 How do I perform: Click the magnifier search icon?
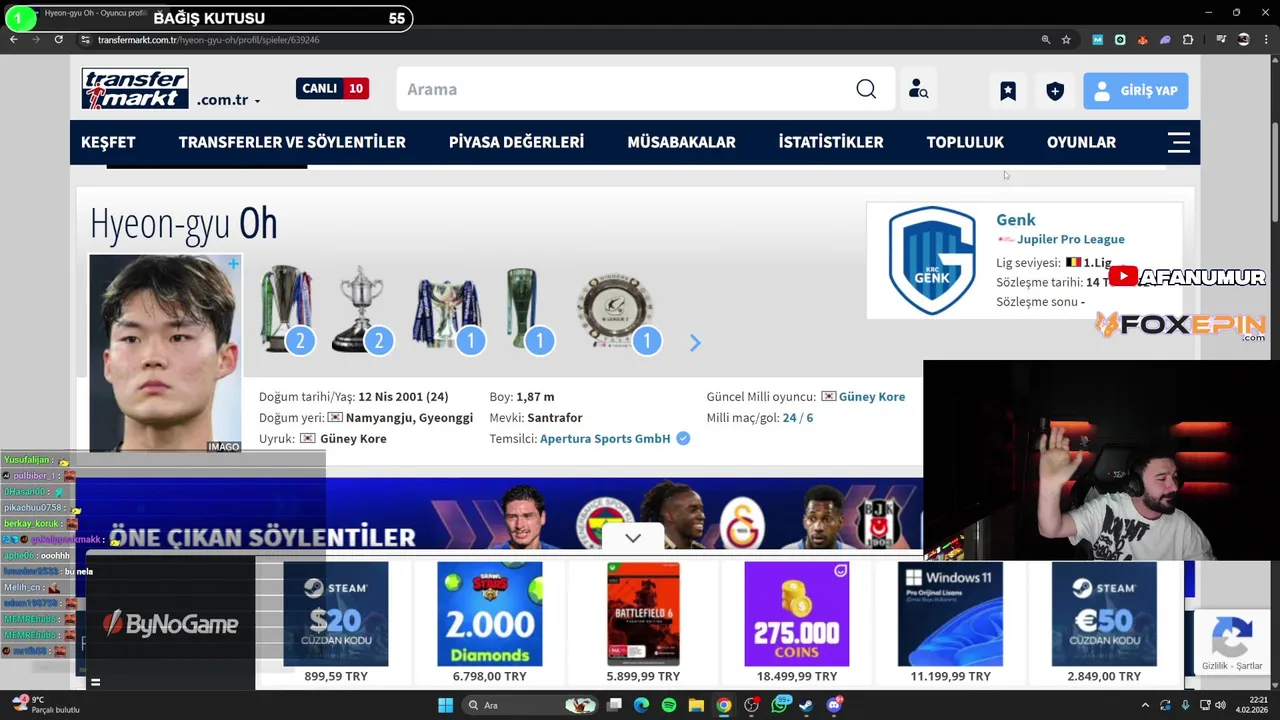(866, 89)
